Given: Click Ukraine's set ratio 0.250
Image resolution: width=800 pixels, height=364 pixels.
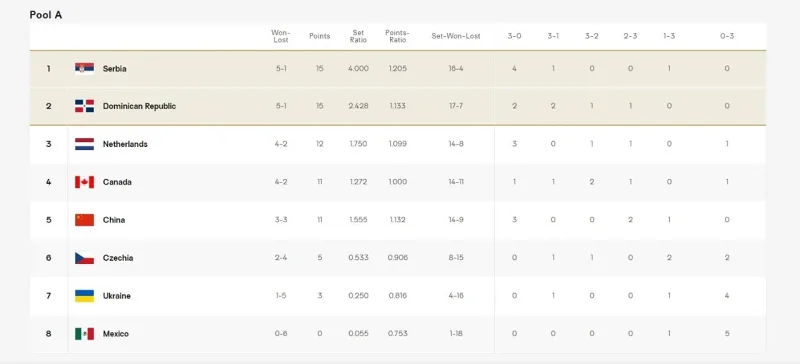Looking at the screenshot, I should 358,296.
